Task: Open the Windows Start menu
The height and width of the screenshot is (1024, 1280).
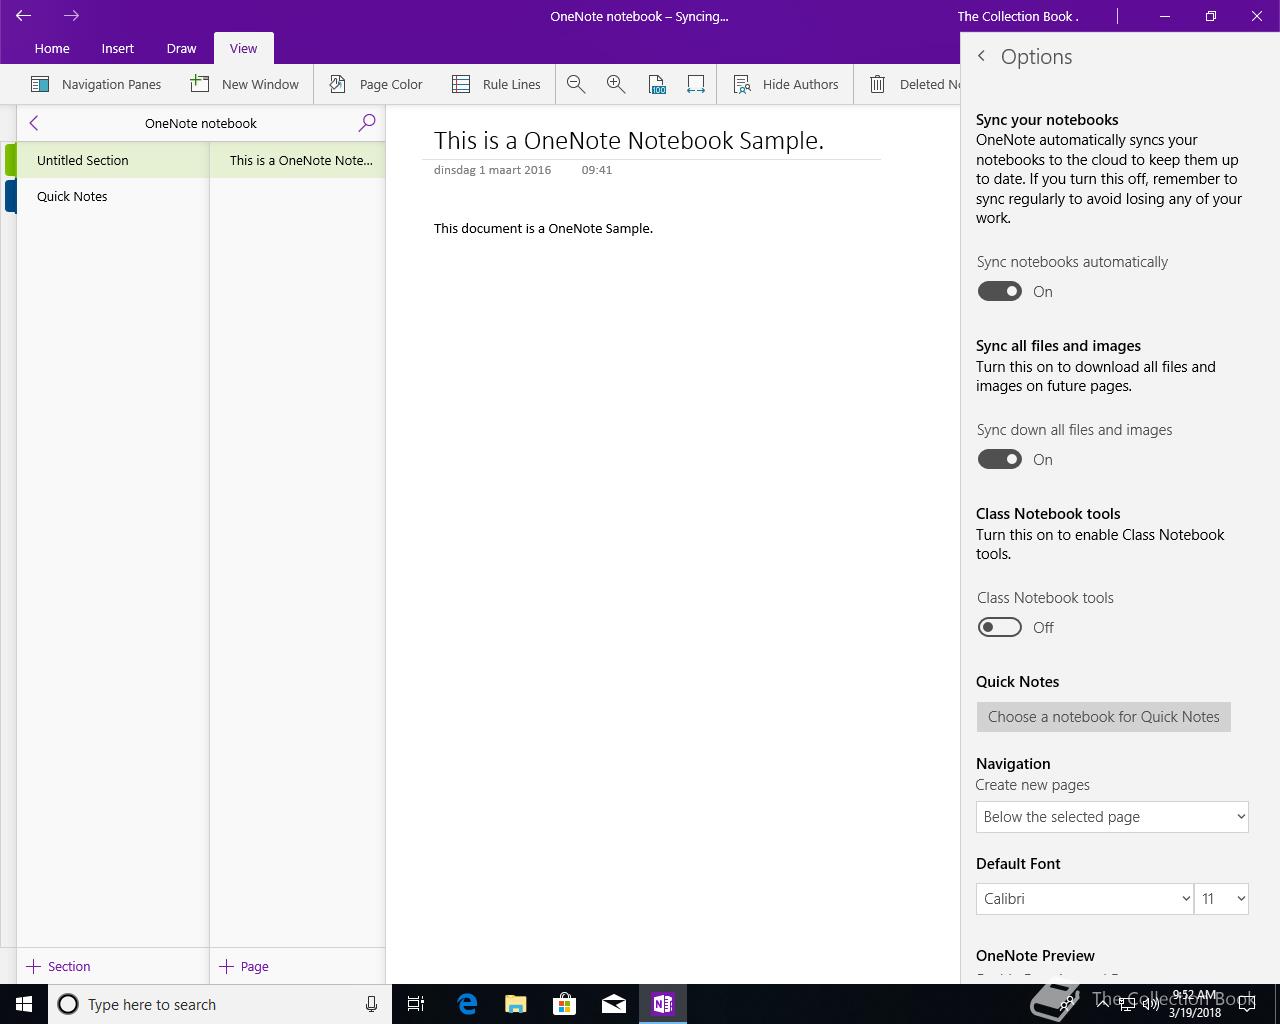Action: 24,1004
